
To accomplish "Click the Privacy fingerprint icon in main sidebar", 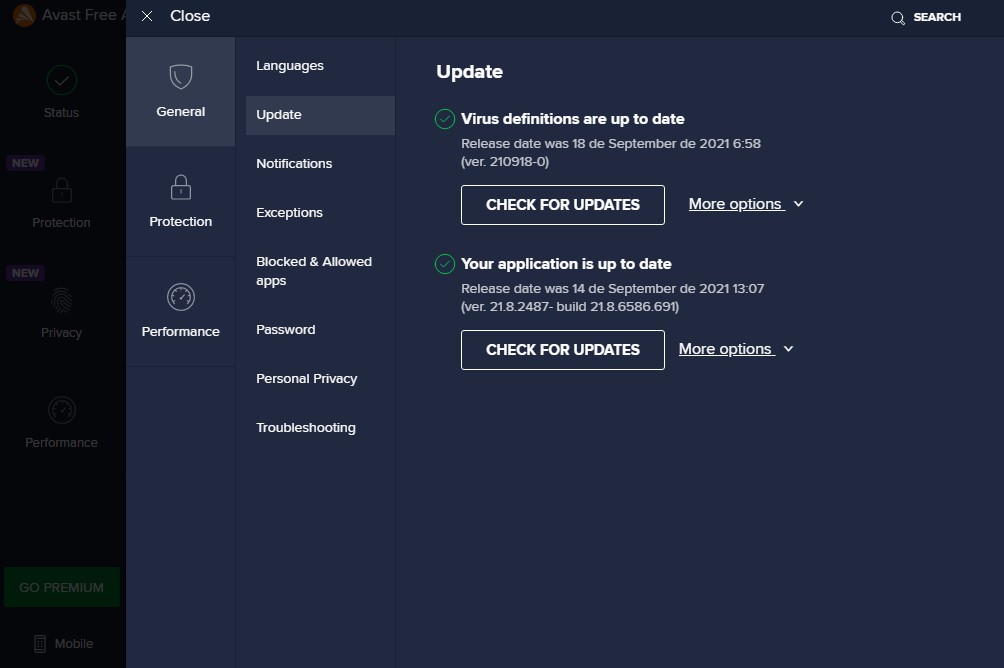I will tap(61, 300).
